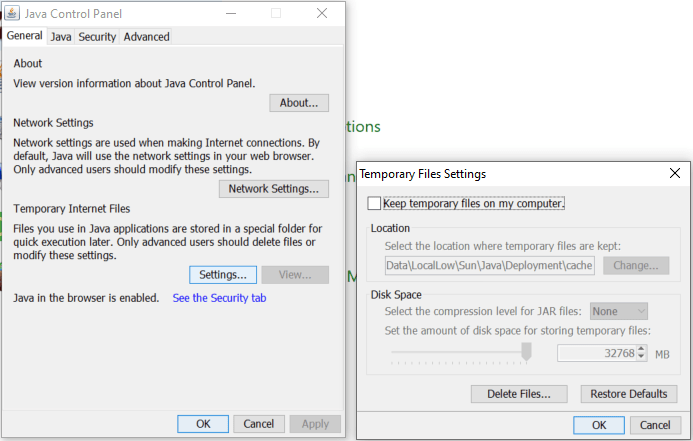
Task: Minimize the Java Control Panel window
Action: point(231,13)
